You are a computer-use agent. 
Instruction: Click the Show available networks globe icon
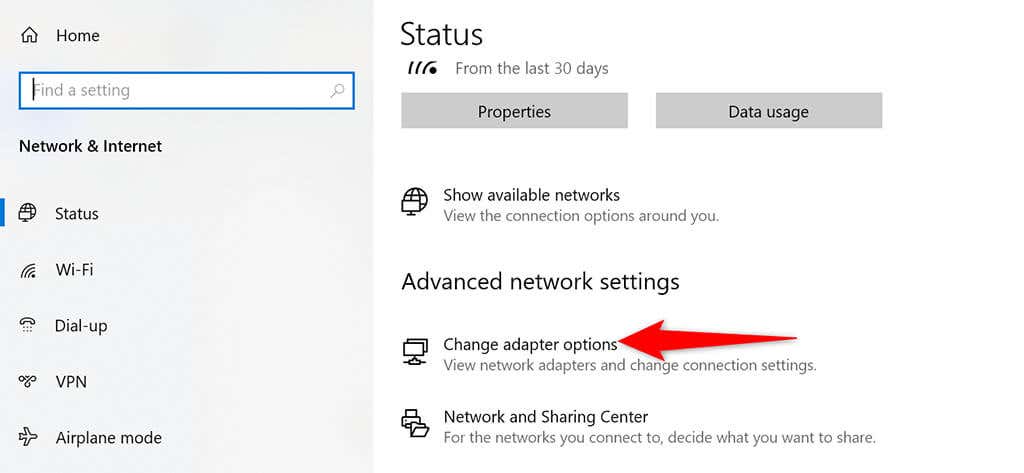pos(415,202)
